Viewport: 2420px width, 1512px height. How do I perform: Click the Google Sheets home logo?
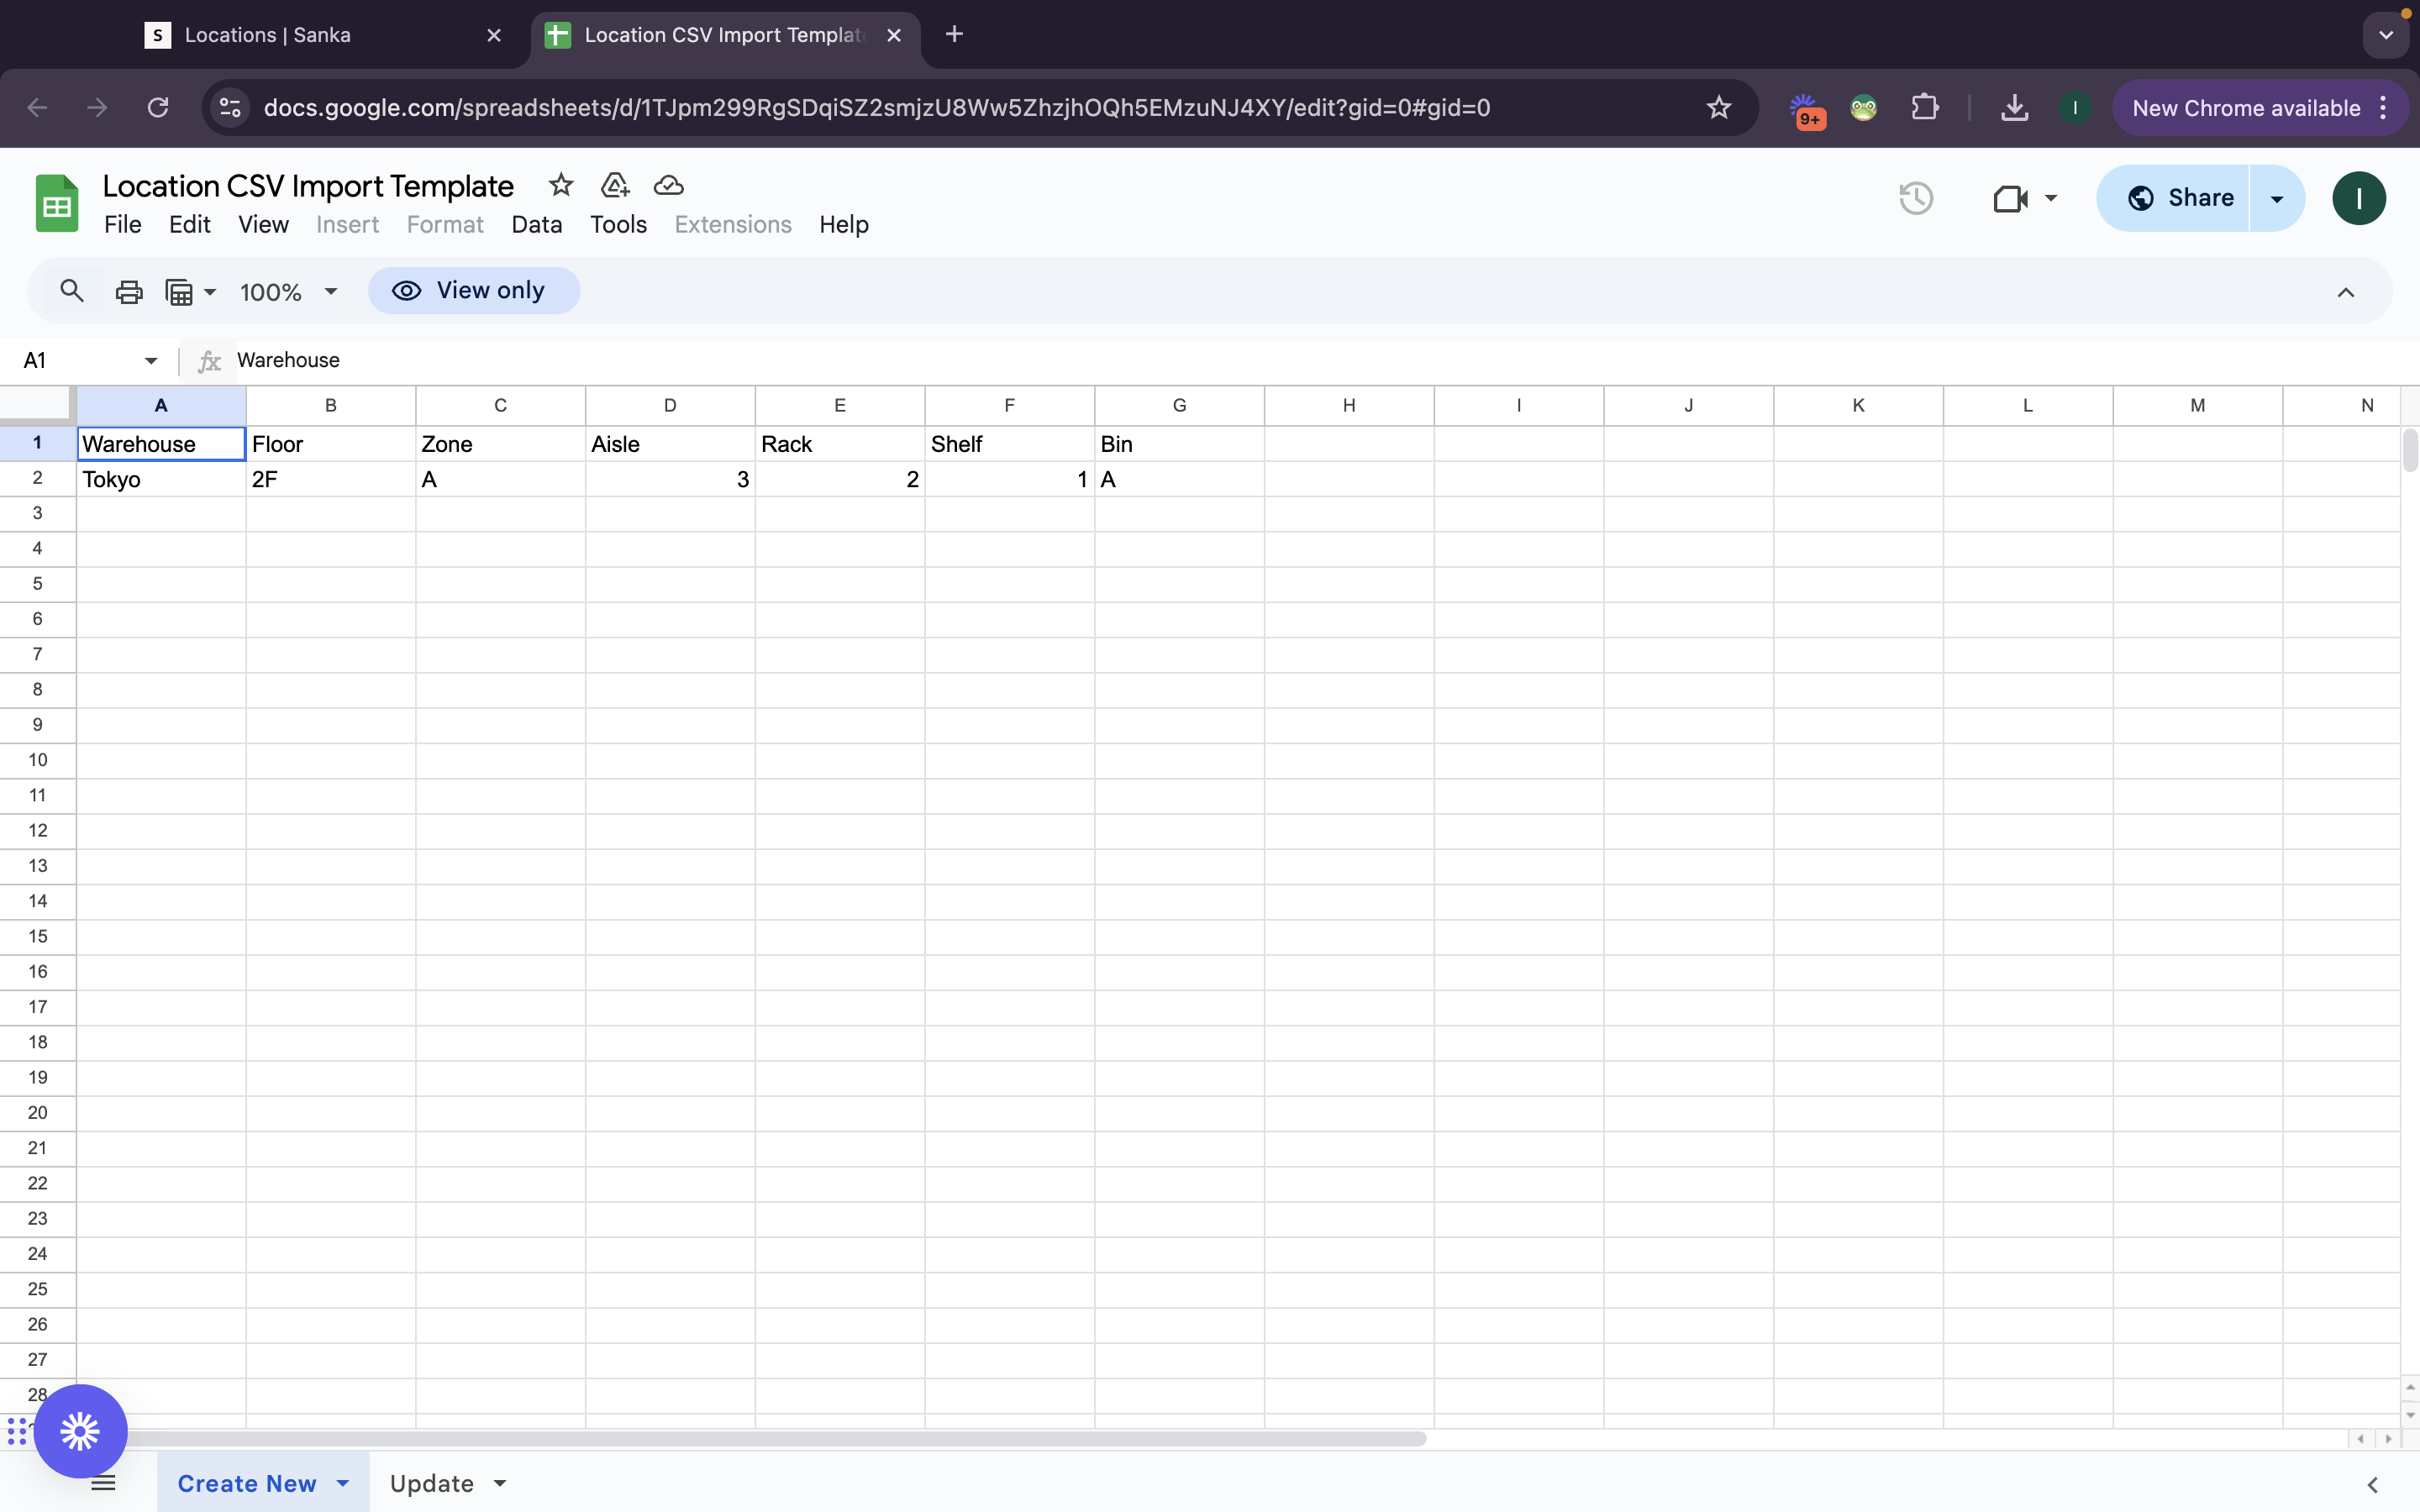pos(57,204)
